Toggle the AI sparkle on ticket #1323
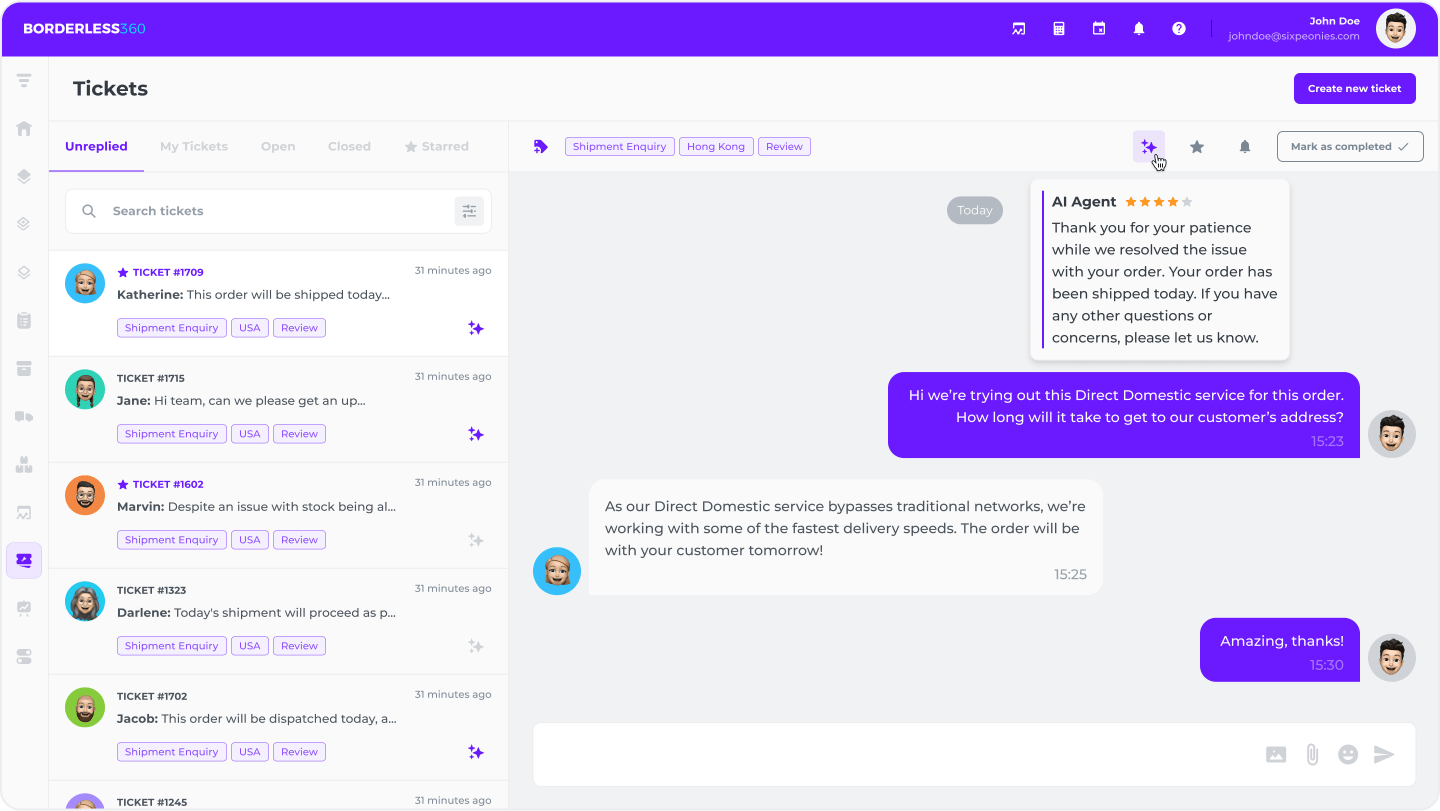1440x811 pixels. 476,646
